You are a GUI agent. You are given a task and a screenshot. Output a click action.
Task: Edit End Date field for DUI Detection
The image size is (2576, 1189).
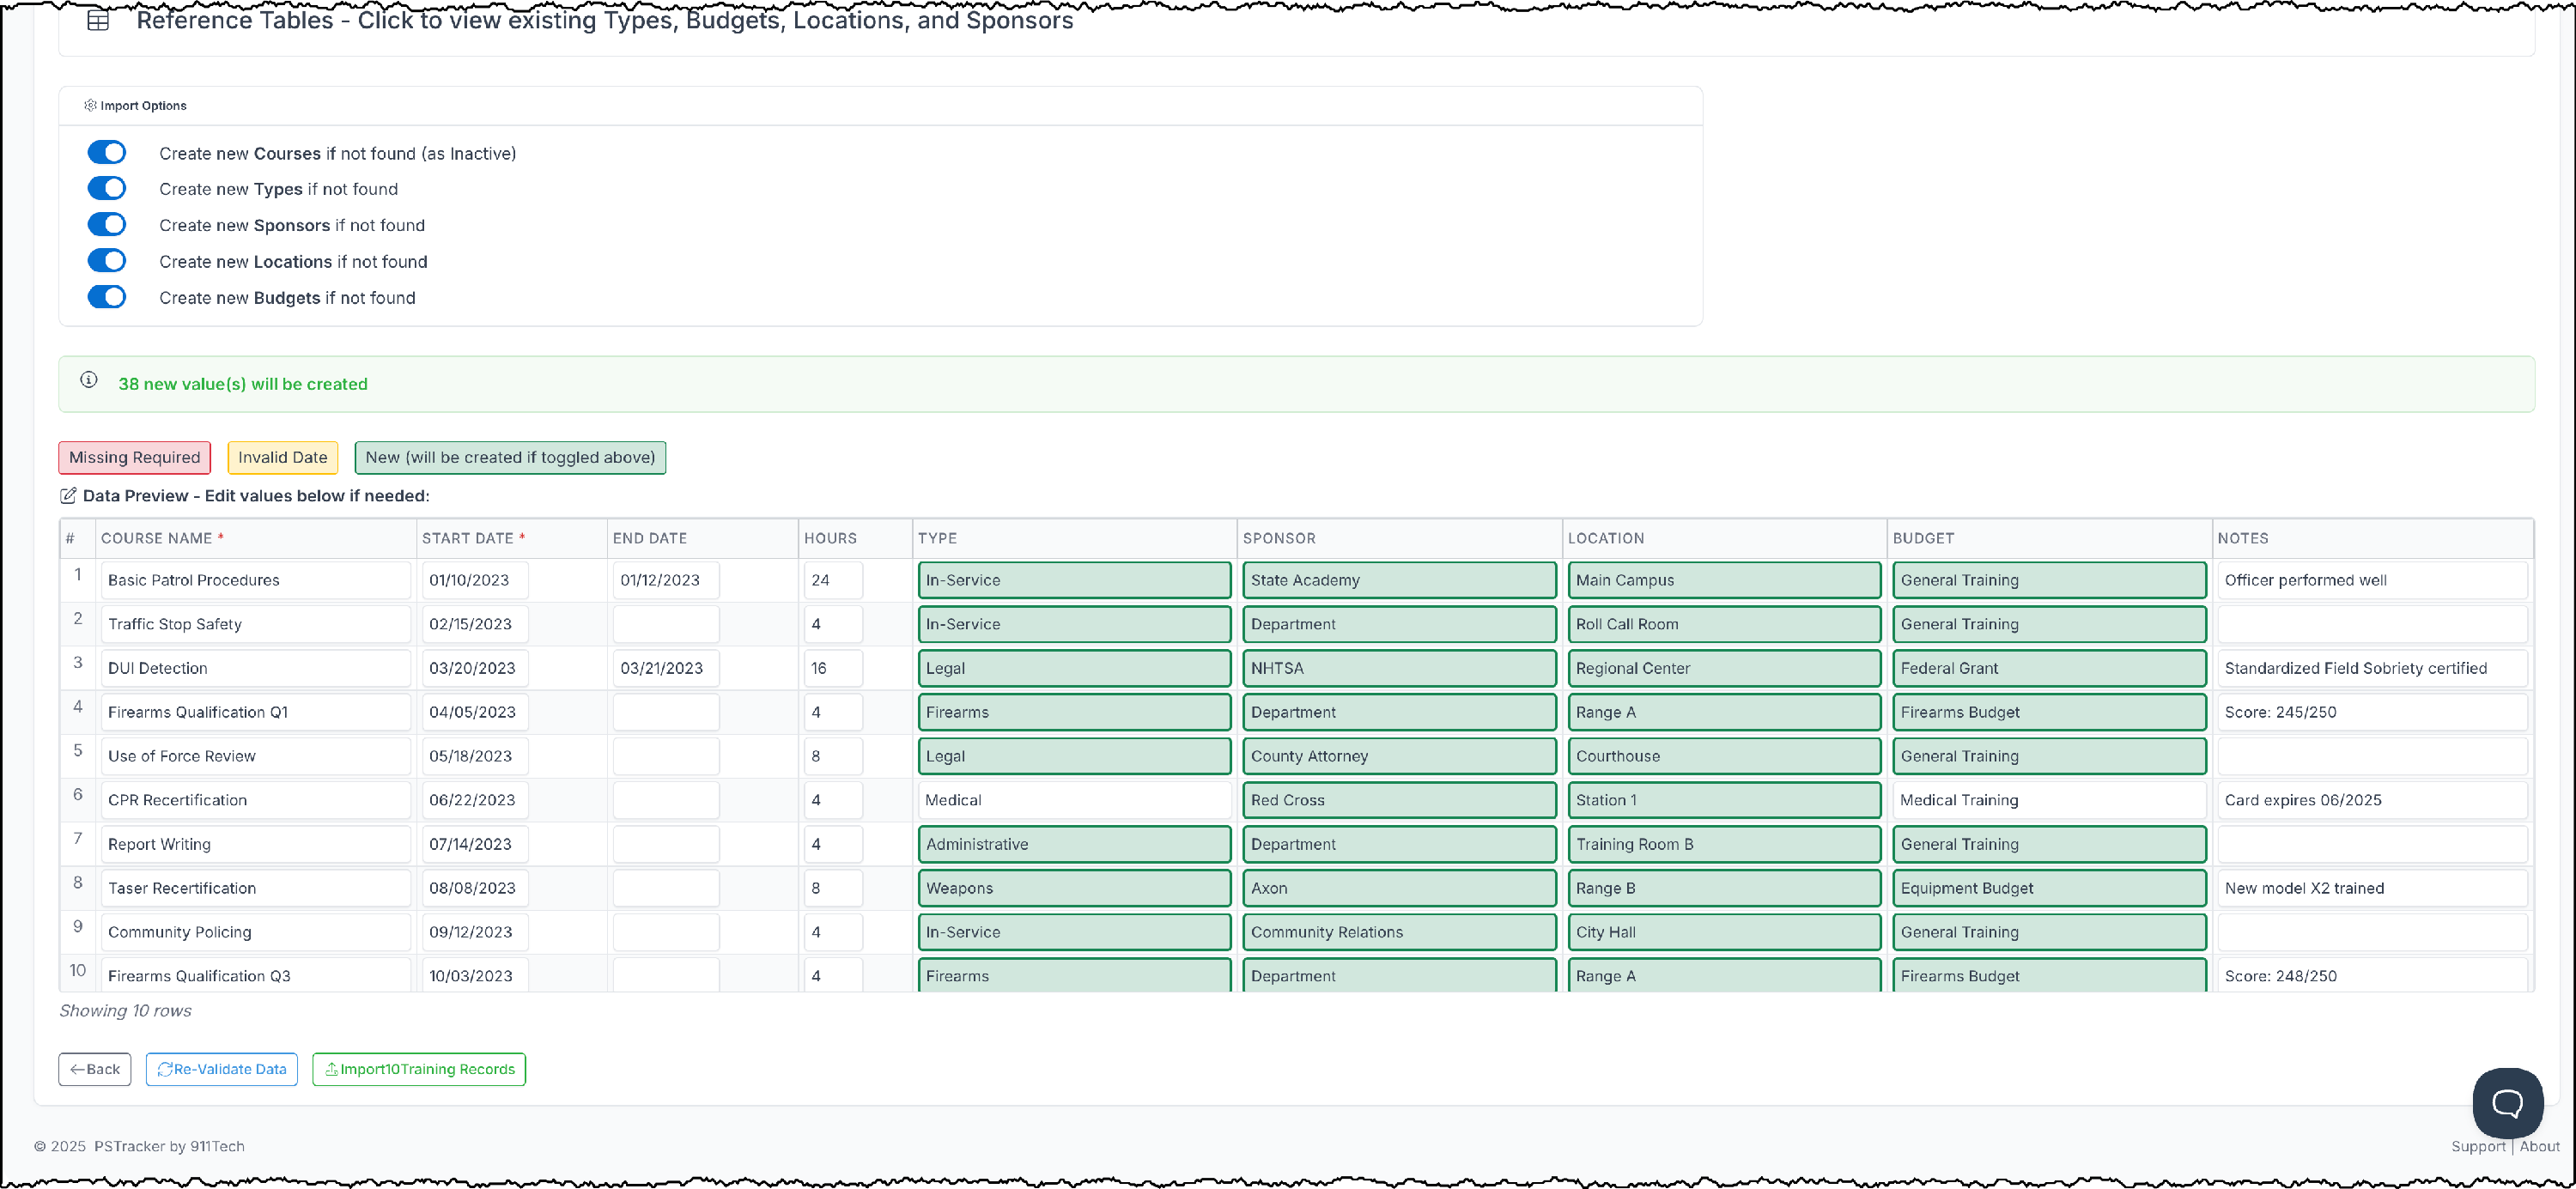point(665,668)
